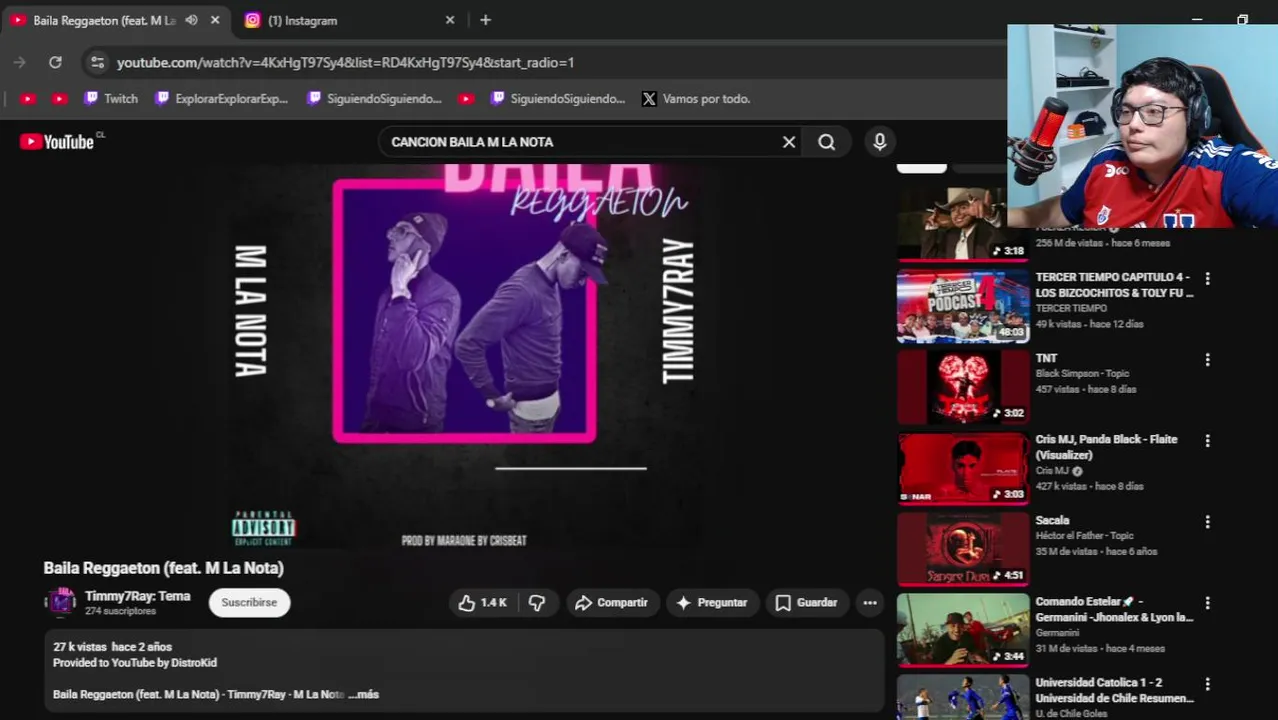Viewport: 1278px width, 720px height.
Task: Open more actions ellipsis beside Guardar
Action: [x=870, y=603]
